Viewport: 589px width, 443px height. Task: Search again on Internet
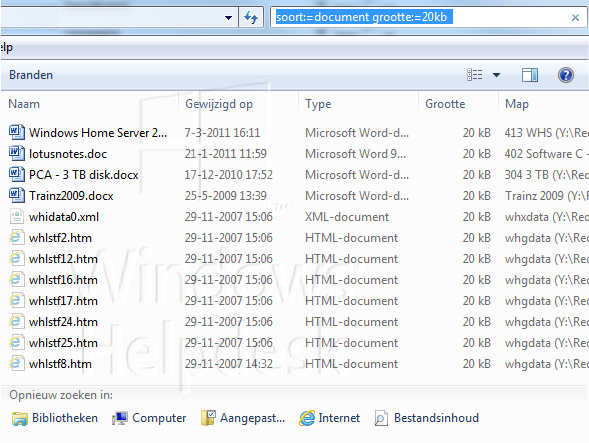click(329, 418)
